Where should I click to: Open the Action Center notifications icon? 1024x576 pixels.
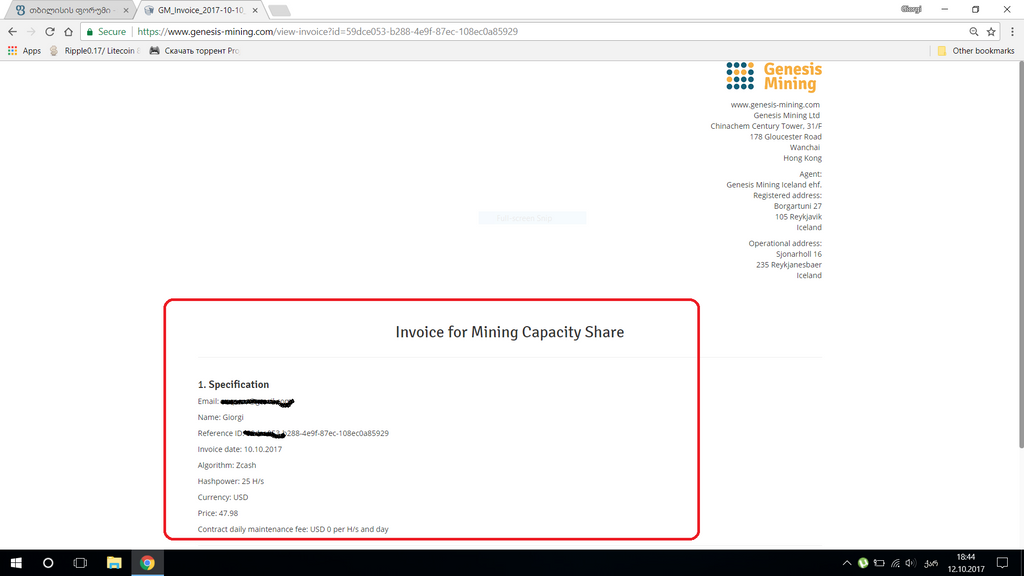click(x=1002, y=563)
